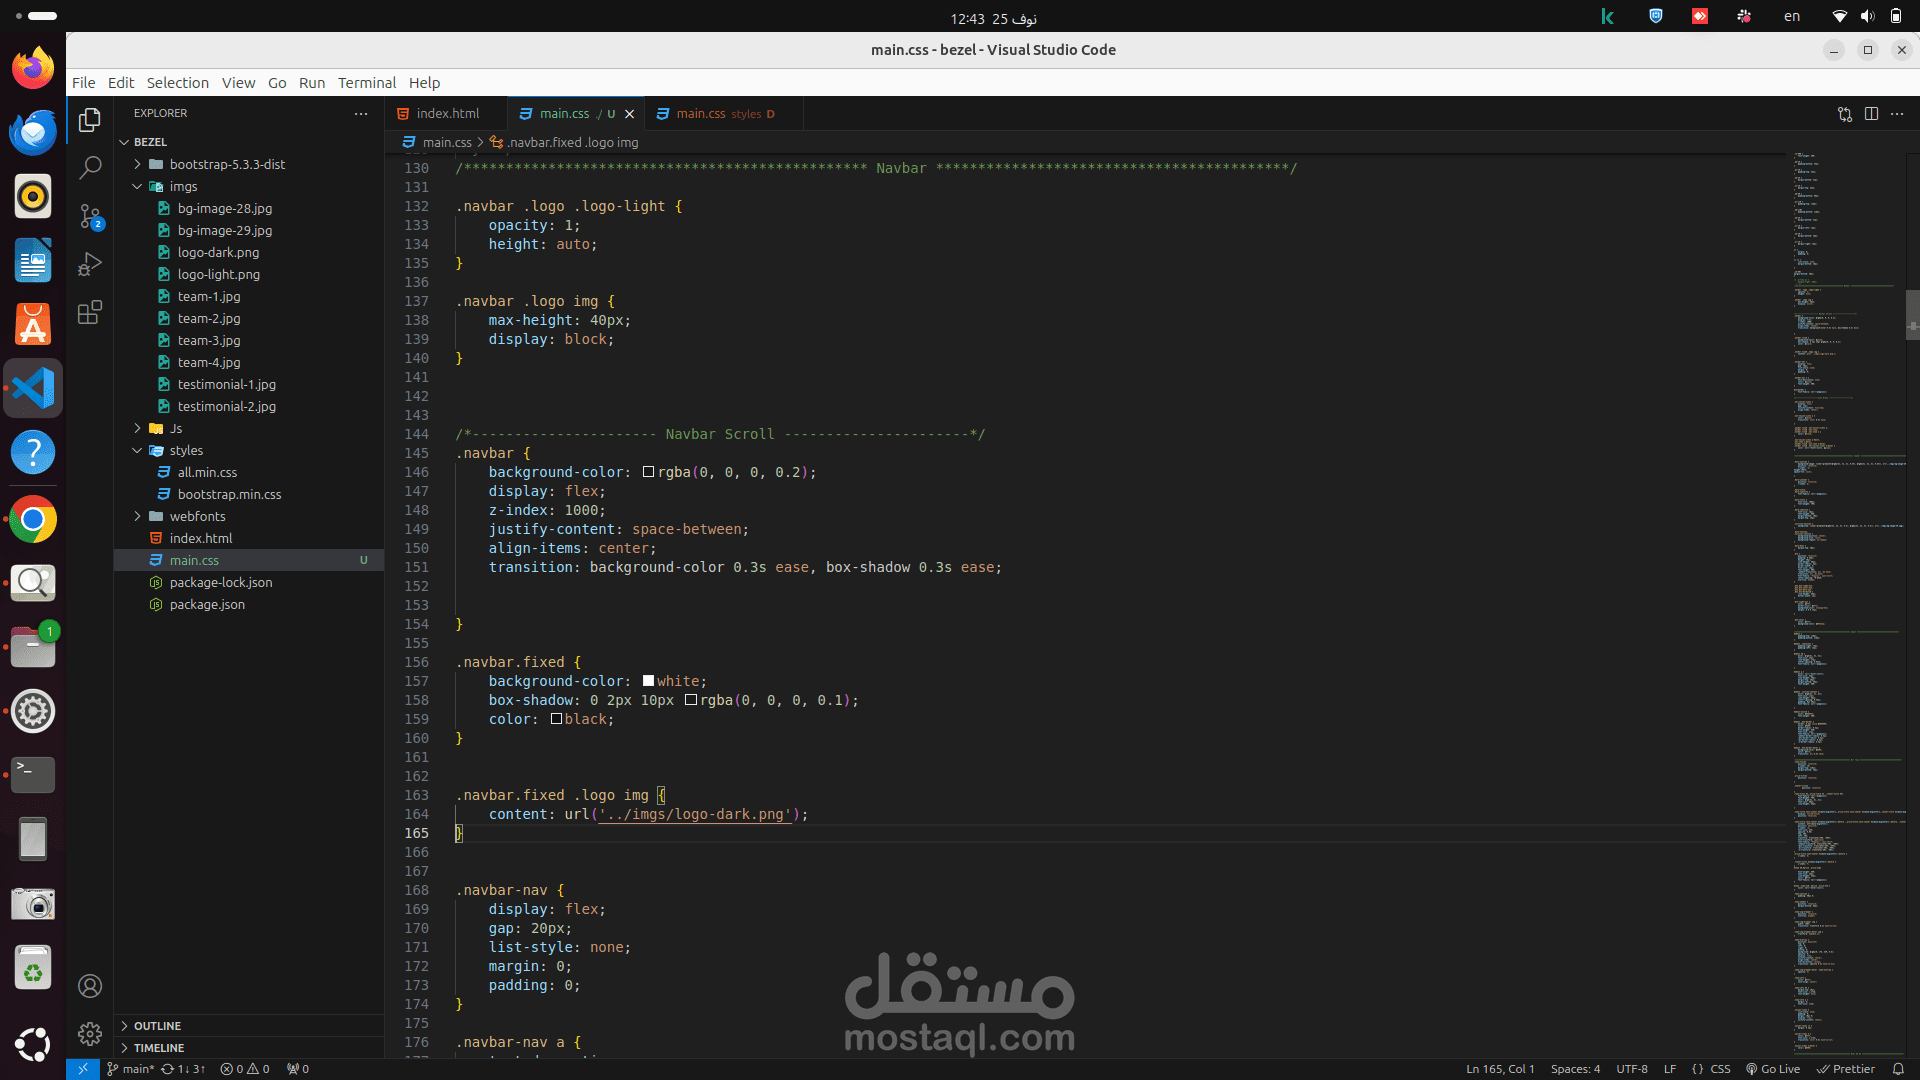This screenshot has height=1080, width=1920.
Task: Switch to the index.html tab
Action: pos(447,114)
